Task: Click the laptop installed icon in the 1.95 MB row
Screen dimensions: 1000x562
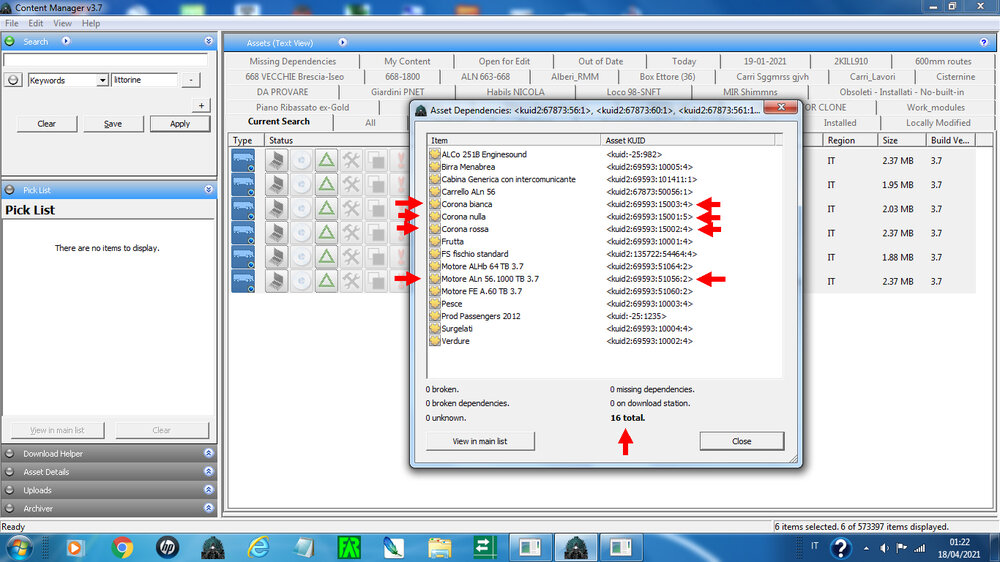Action: click(x=276, y=184)
